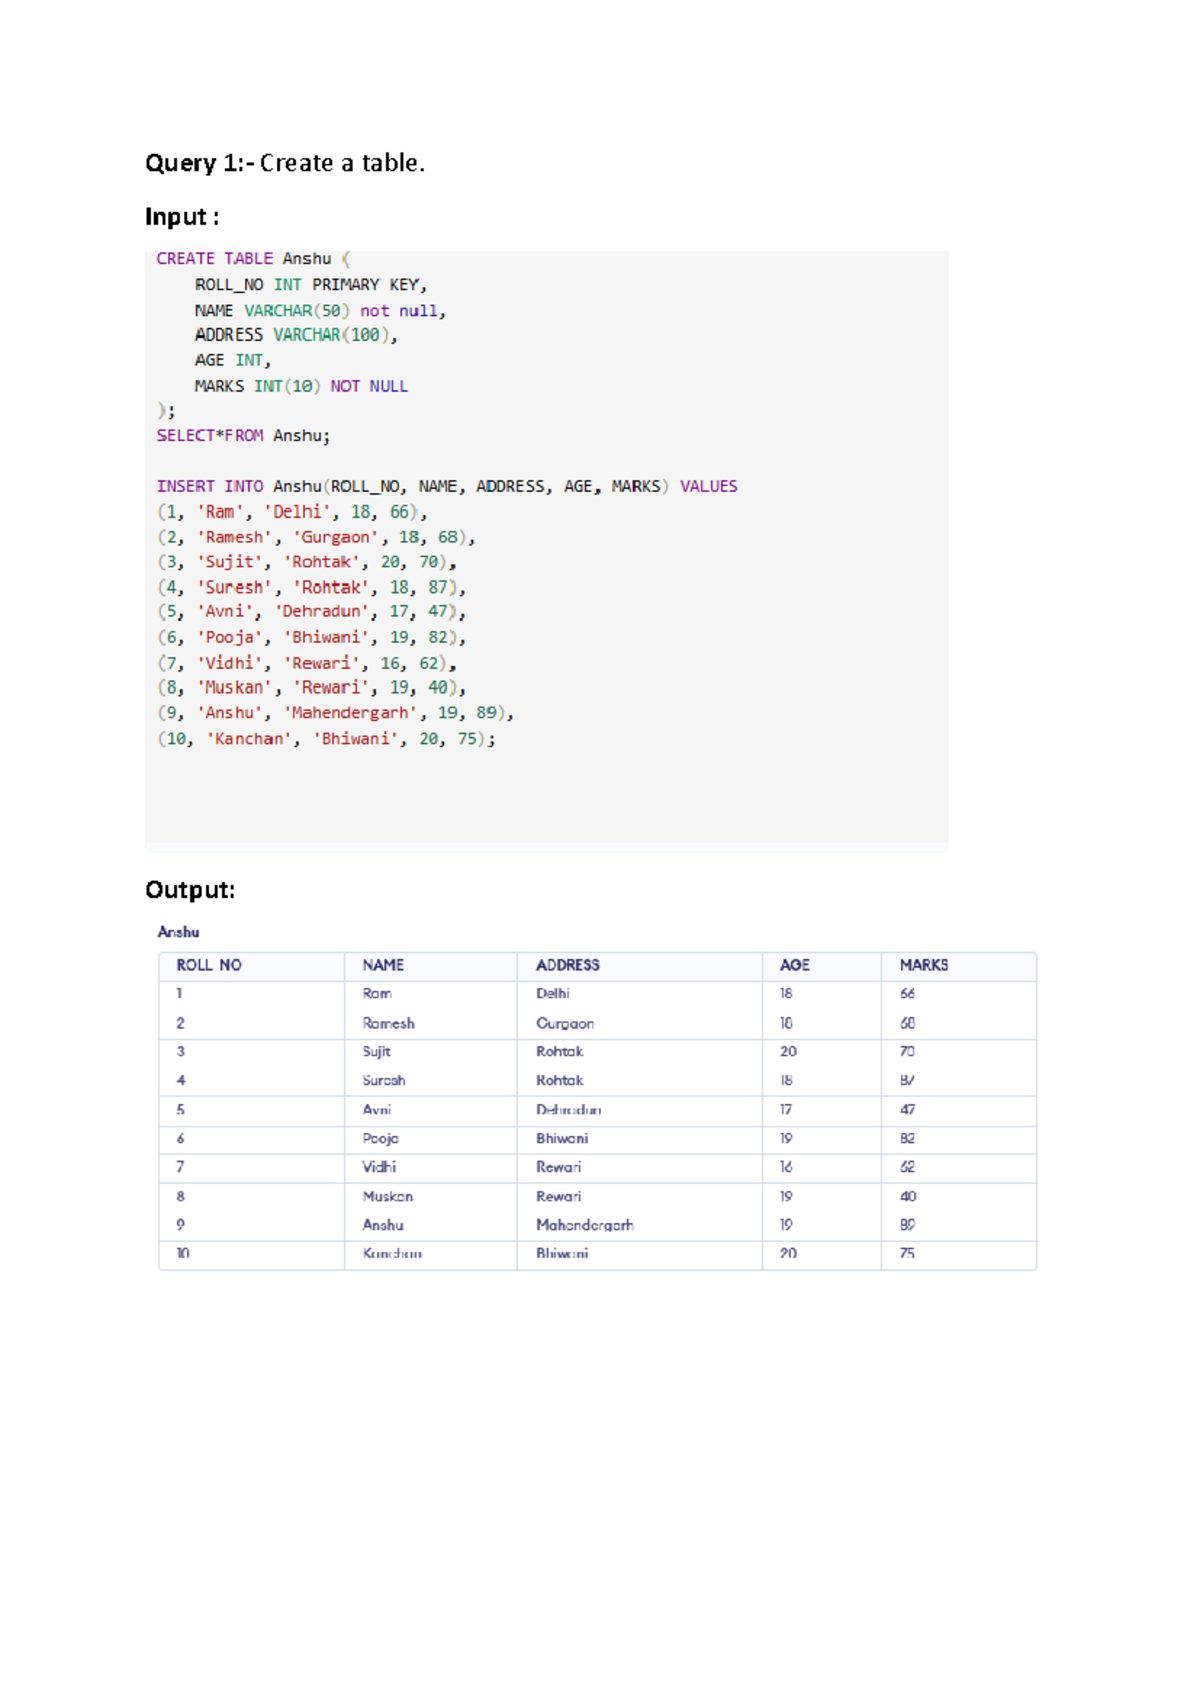Click the "Ram" cell in the output table
The height and width of the screenshot is (1696, 1200).
[377, 994]
